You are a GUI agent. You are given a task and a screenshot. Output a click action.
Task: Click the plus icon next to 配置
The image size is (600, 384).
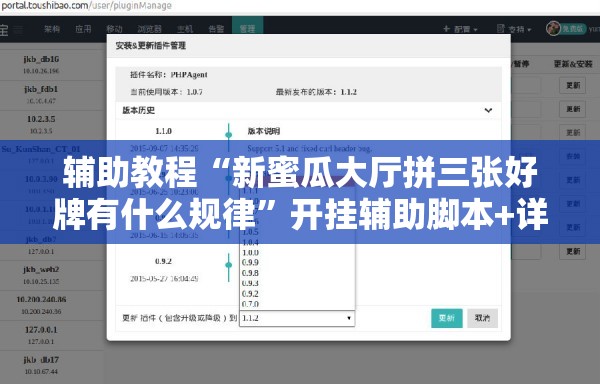446,29
